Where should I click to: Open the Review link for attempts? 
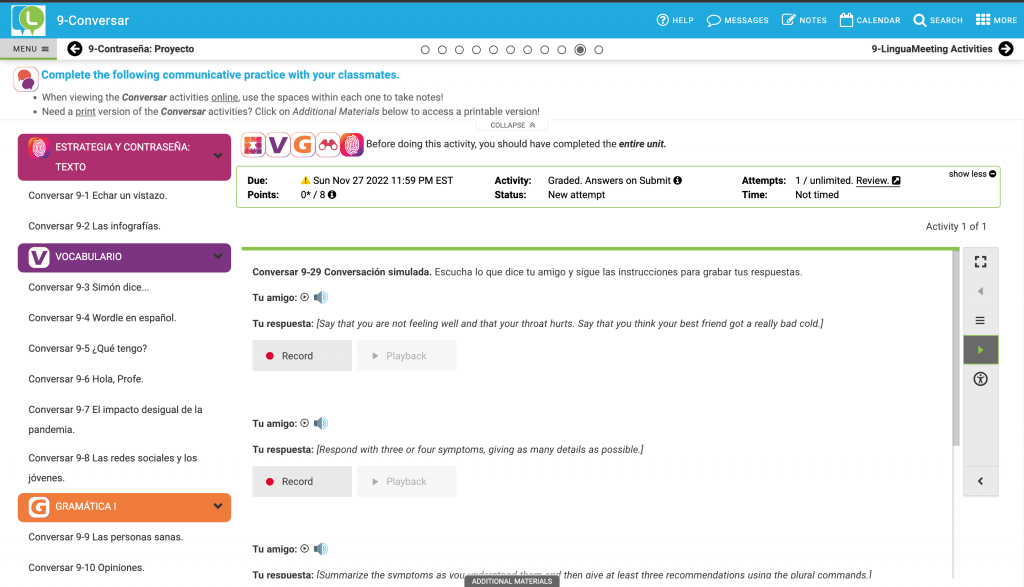877,180
